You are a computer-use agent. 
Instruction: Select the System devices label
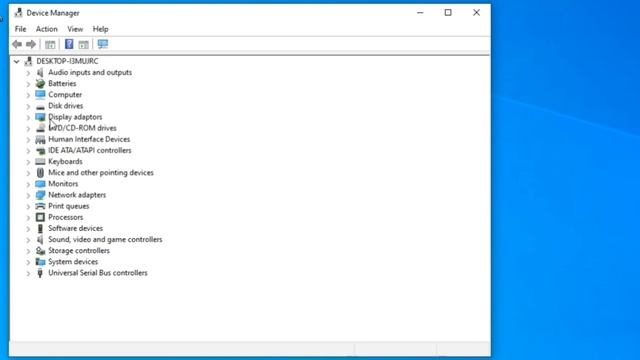click(73, 262)
